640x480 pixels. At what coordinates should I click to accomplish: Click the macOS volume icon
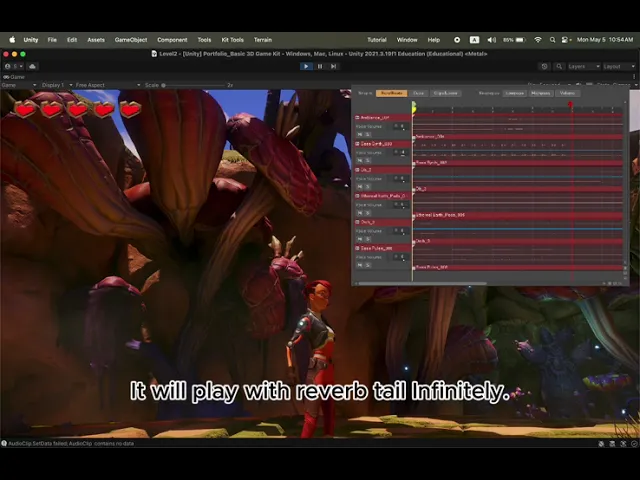(491, 40)
